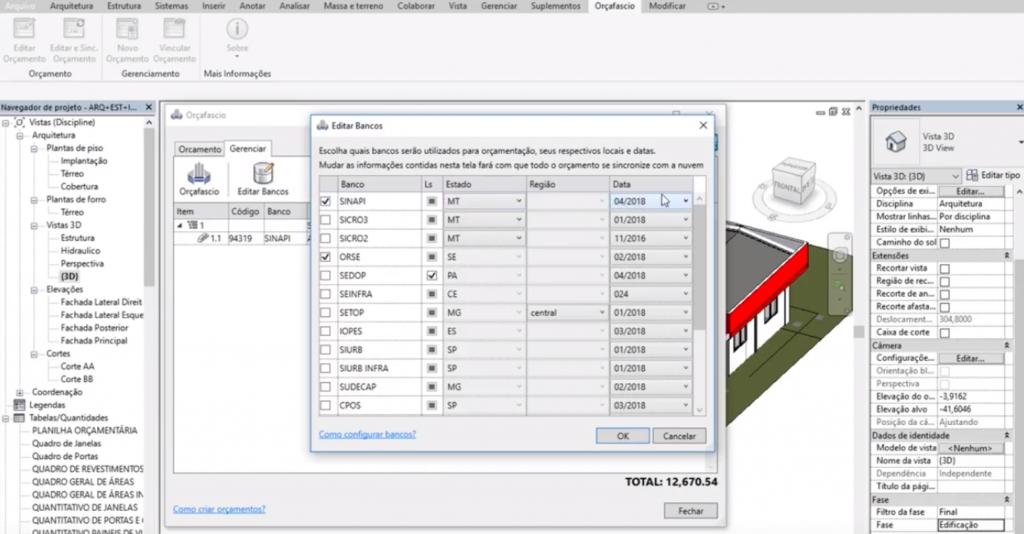Open the SICRO3 Data dropdown 01/2018

650,220
